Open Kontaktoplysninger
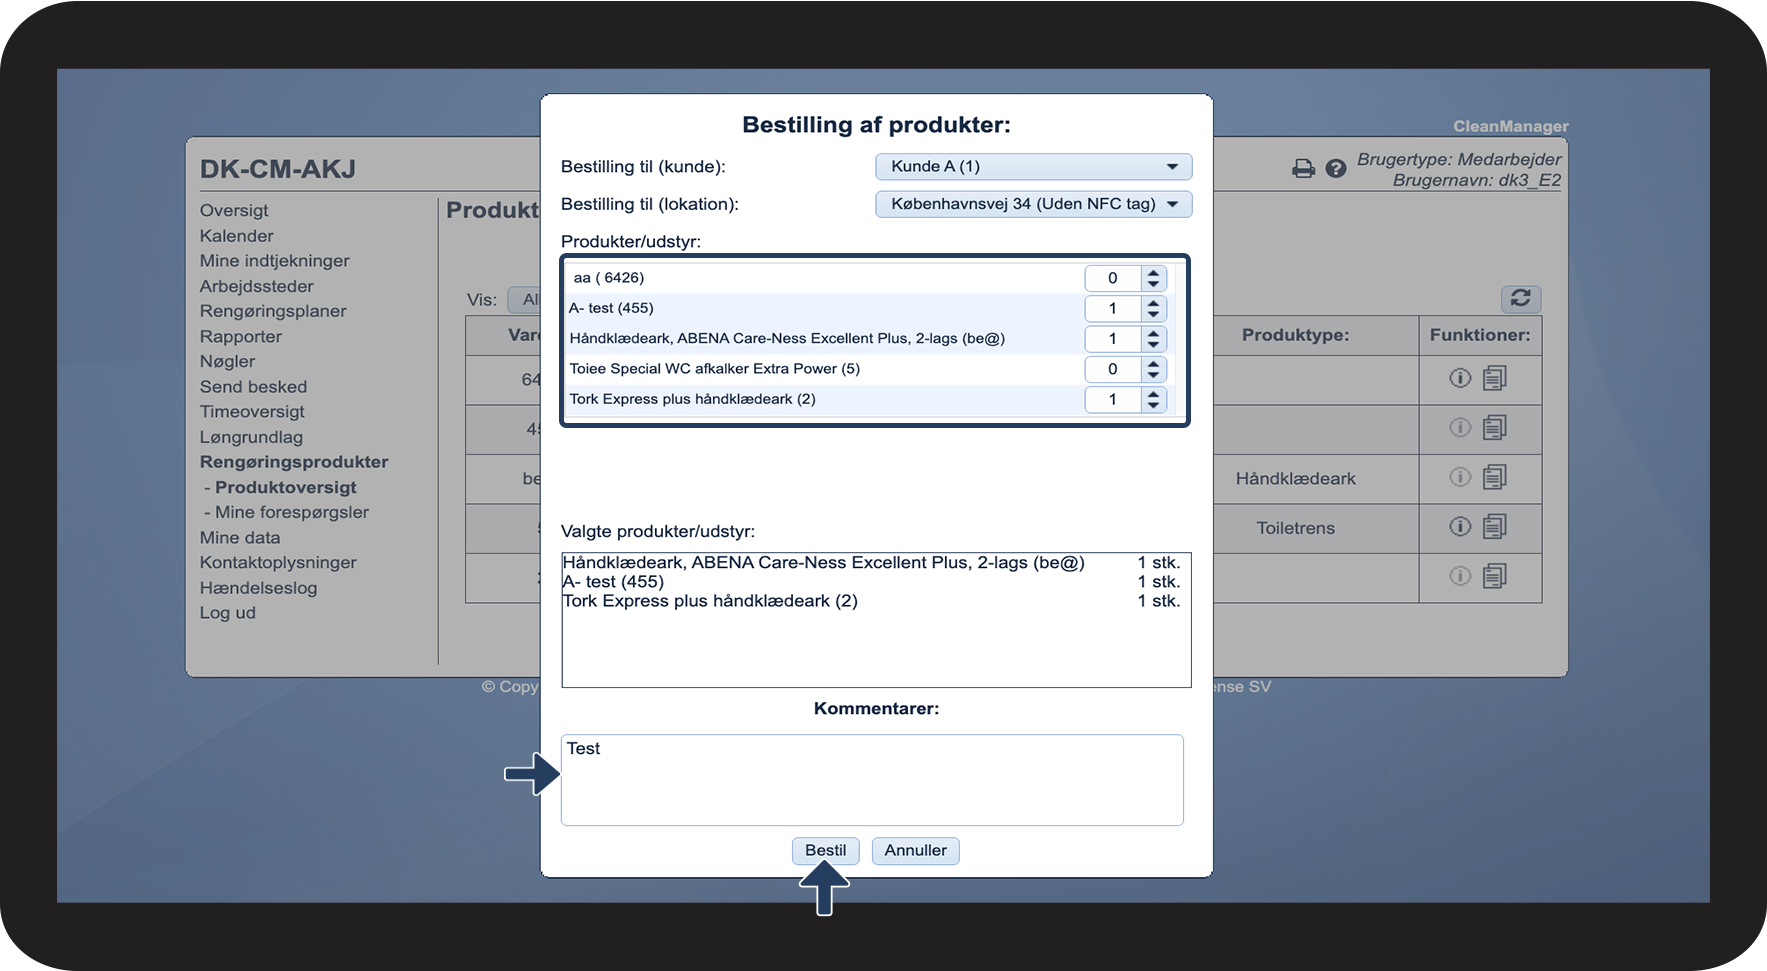The width and height of the screenshot is (1767, 971). click(x=278, y=563)
